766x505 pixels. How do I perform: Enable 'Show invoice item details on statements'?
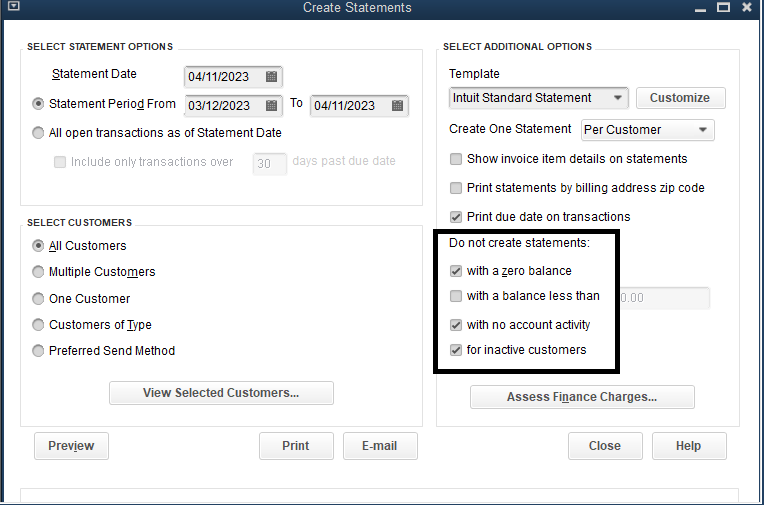click(456, 159)
